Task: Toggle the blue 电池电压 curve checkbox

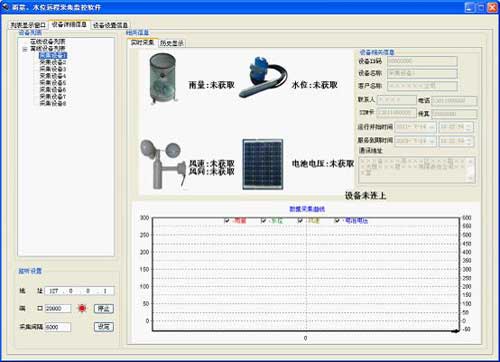Action: (337, 220)
